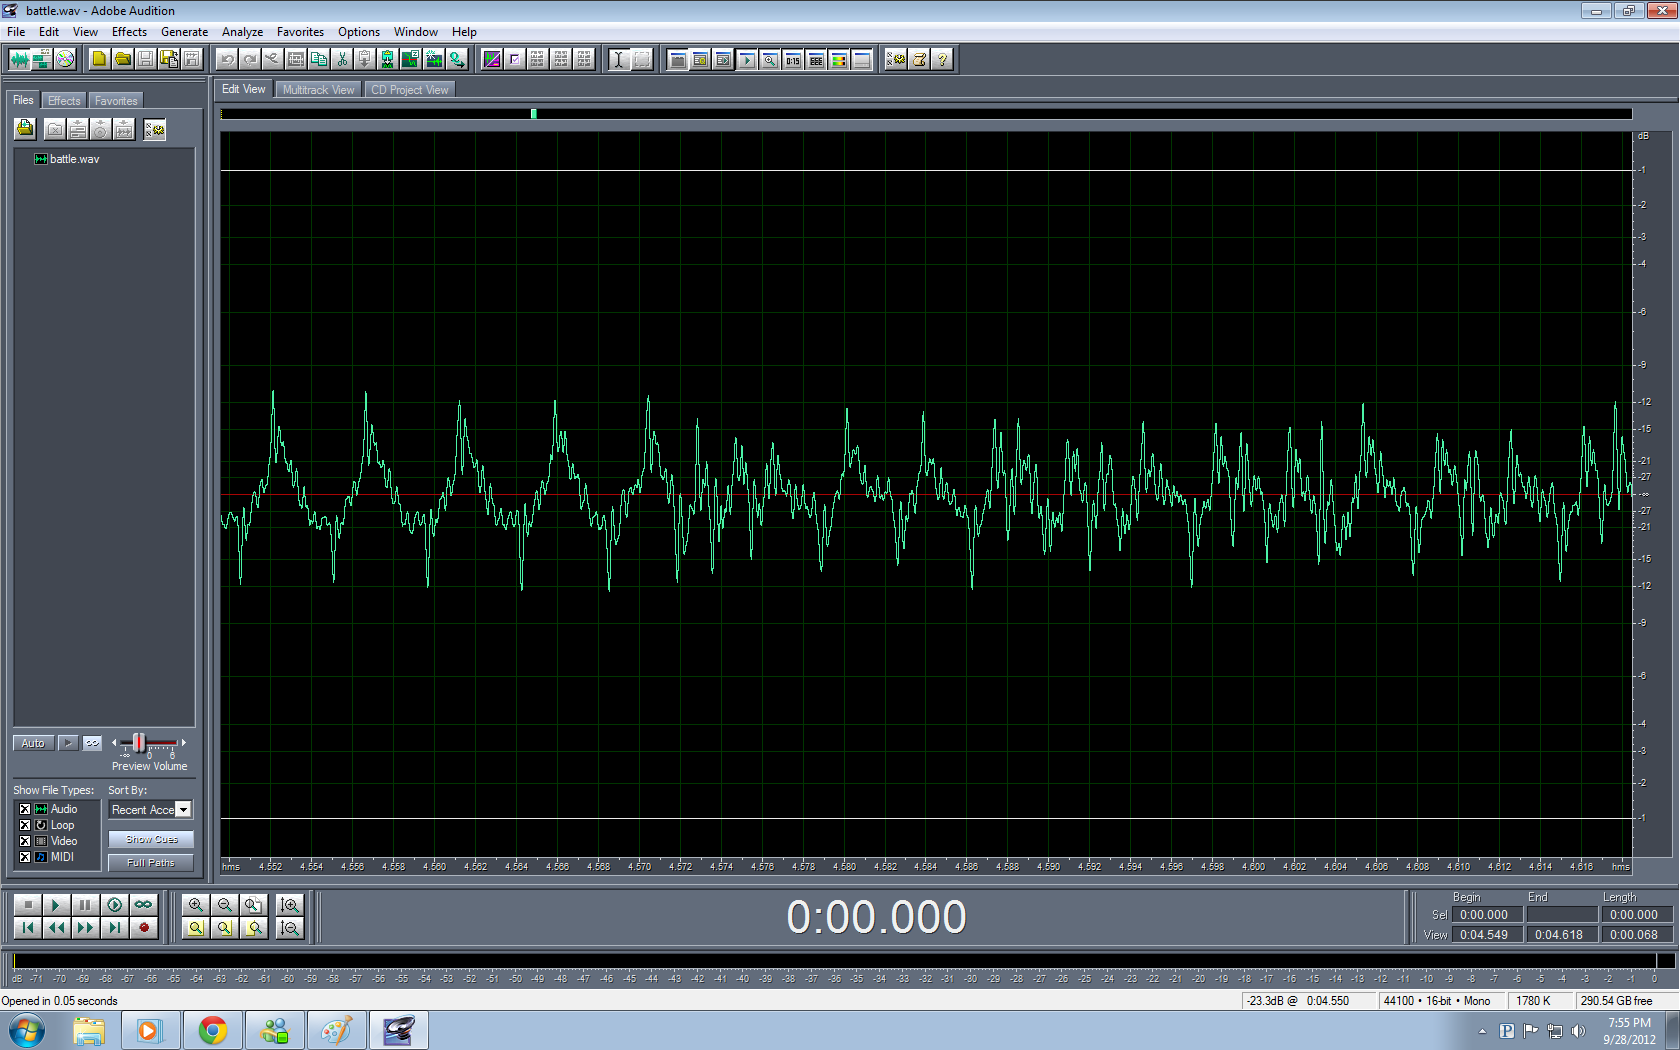Screen dimensions: 1680x1050
Task: Select the time selection I-beam tool
Action: [x=618, y=59]
